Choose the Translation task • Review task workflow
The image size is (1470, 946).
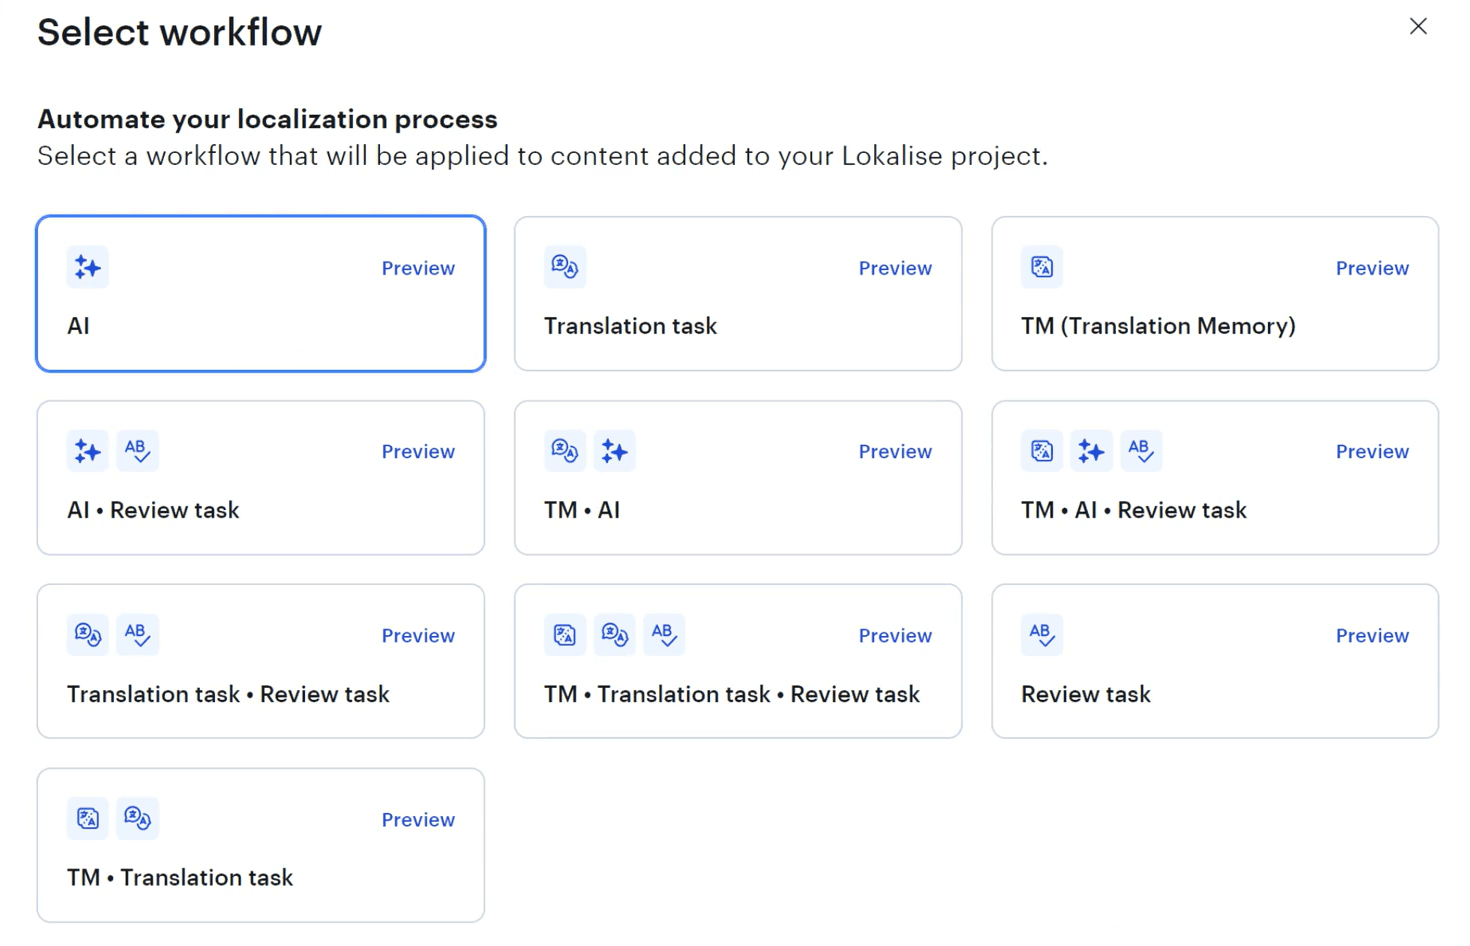tap(260, 694)
